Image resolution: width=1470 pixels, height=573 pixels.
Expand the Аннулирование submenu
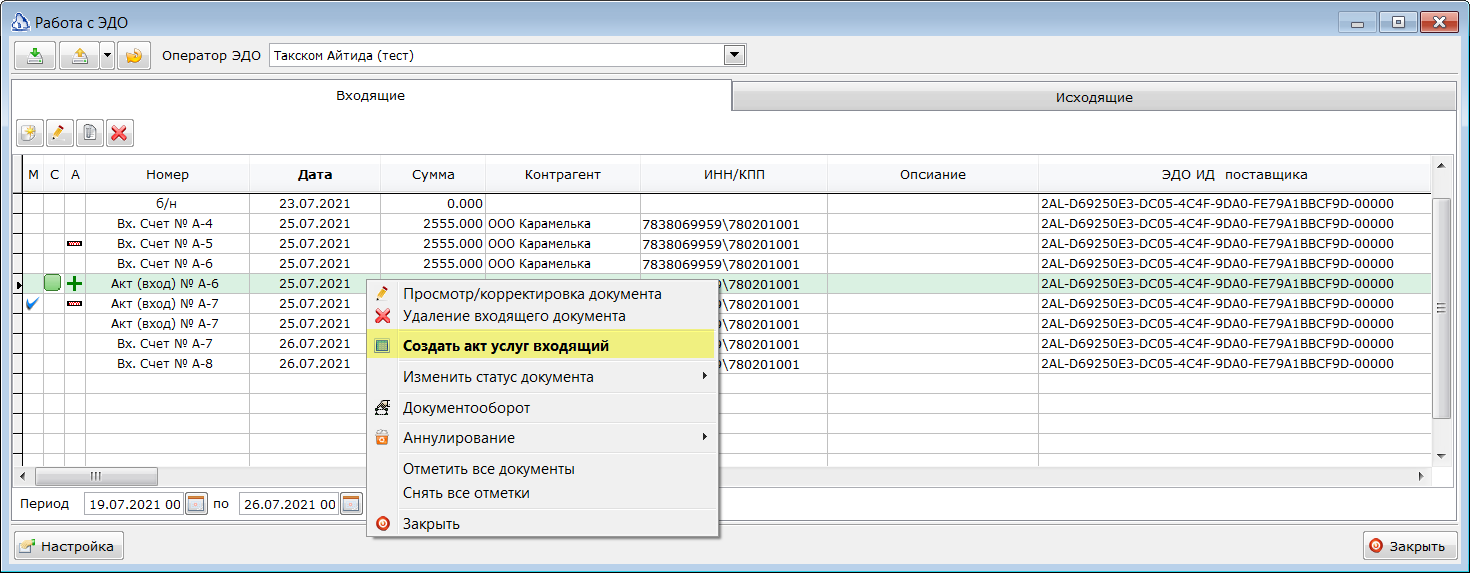pyautogui.click(x=543, y=438)
